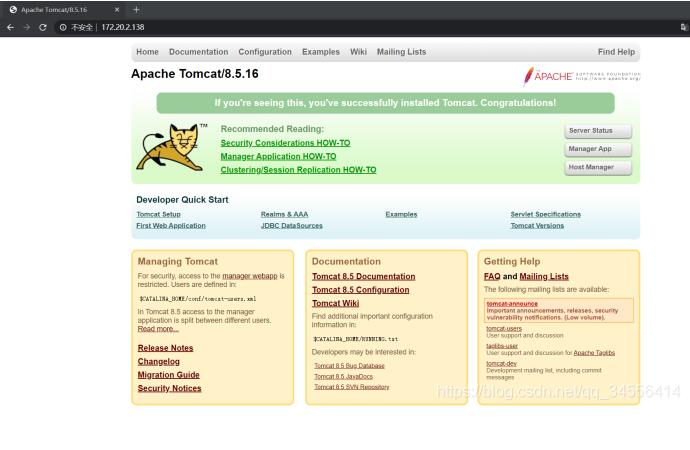Open the Security Notices link
690x450 pixels.
(x=169, y=388)
